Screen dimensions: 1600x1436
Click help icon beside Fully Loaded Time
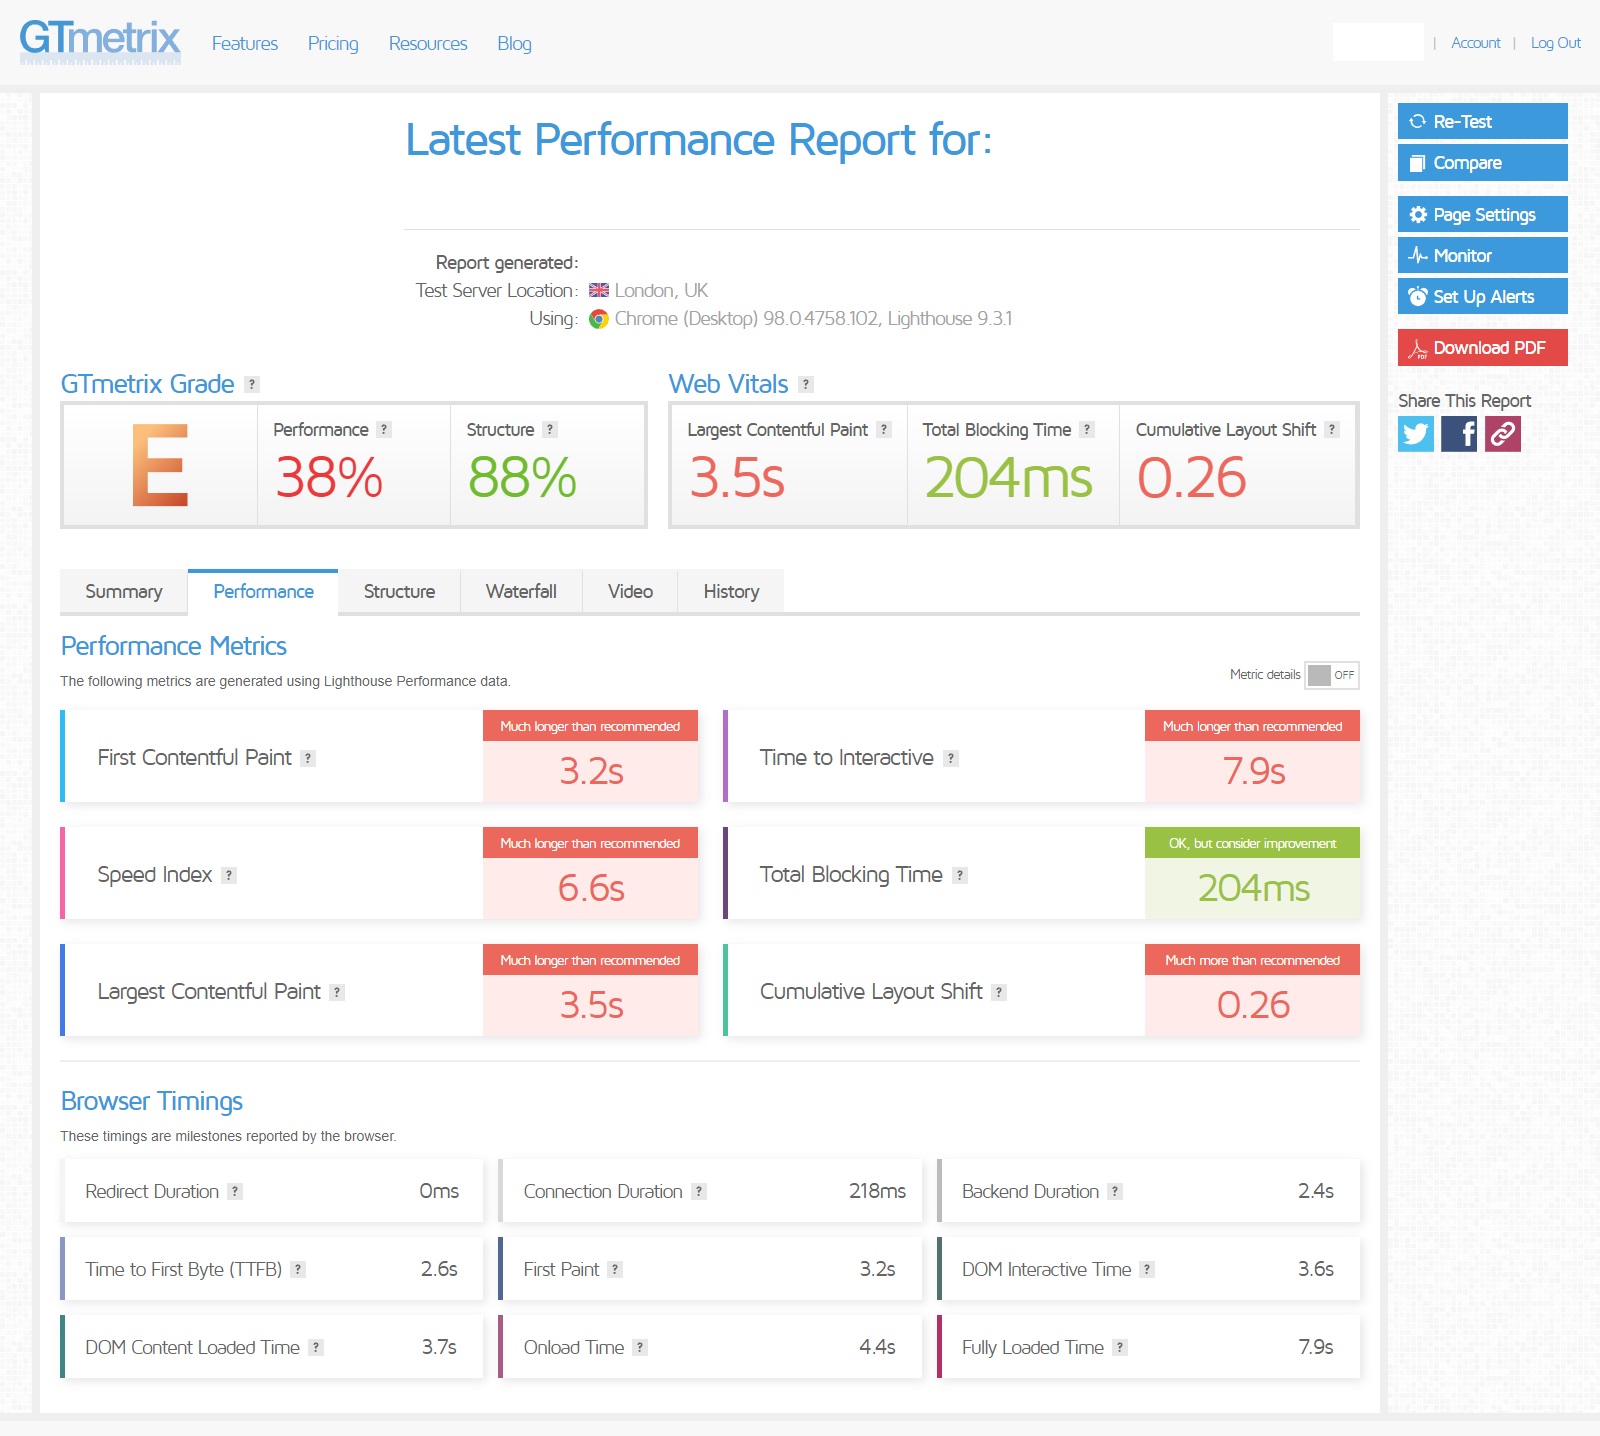click(x=1120, y=1347)
